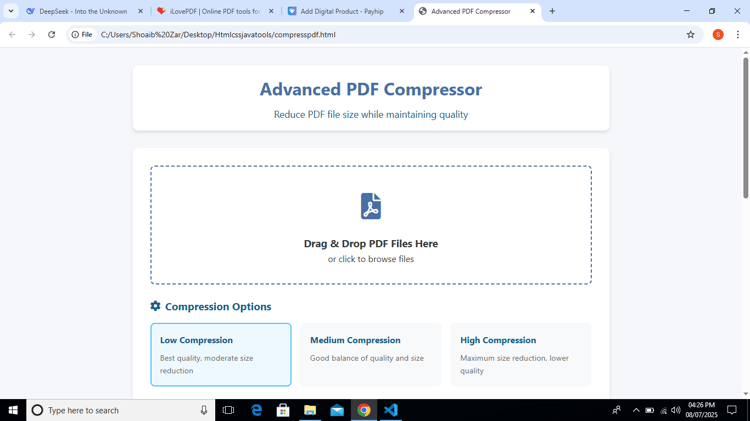Open a new browser tab
Screen dimensions: 750x421
coord(552,11)
